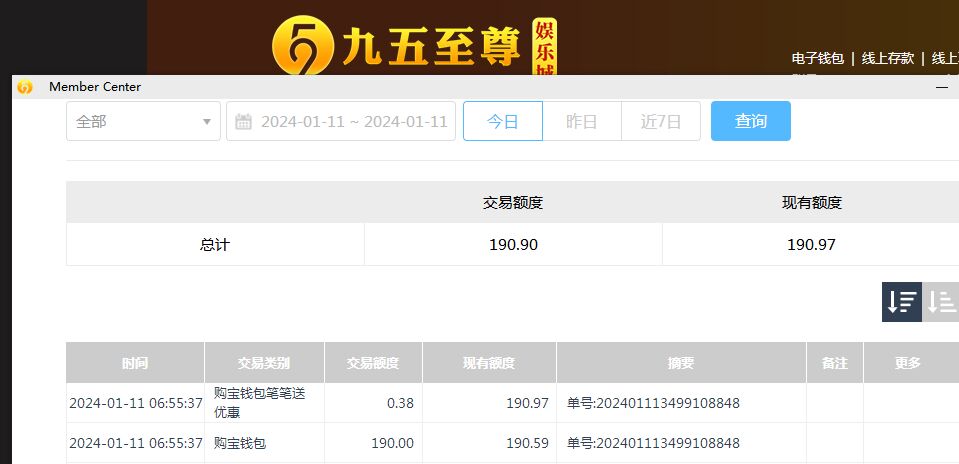Click the 现有额度 summary header
Screen dimensions: 959x464
tap(812, 202)
